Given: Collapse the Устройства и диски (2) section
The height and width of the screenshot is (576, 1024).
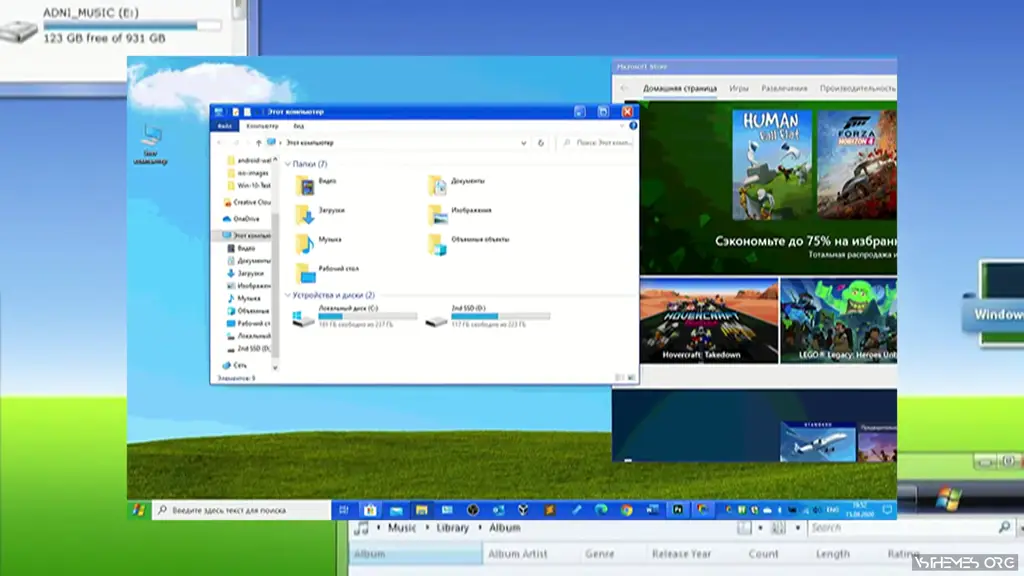Looking at the screenshot, I should (290, 297).
